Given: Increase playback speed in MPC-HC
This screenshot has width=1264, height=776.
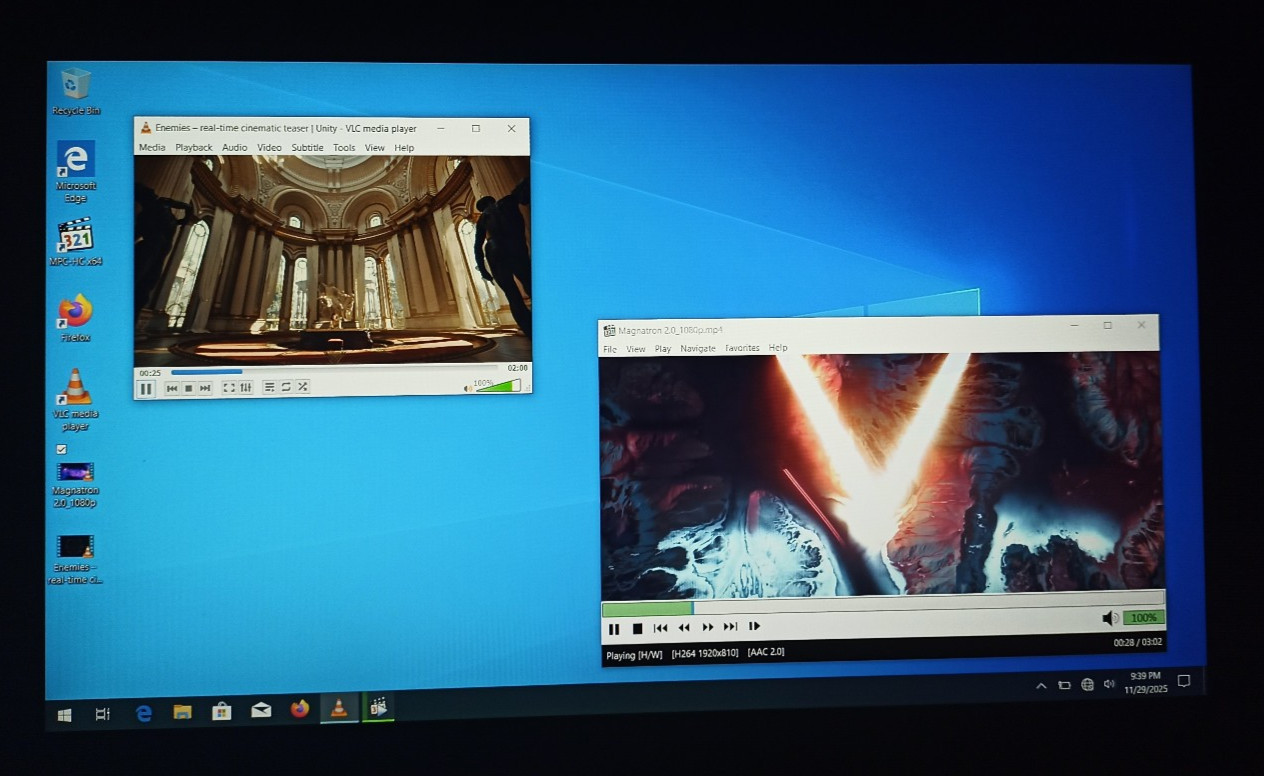Looking at the screenshot, I should click(708, 627).
